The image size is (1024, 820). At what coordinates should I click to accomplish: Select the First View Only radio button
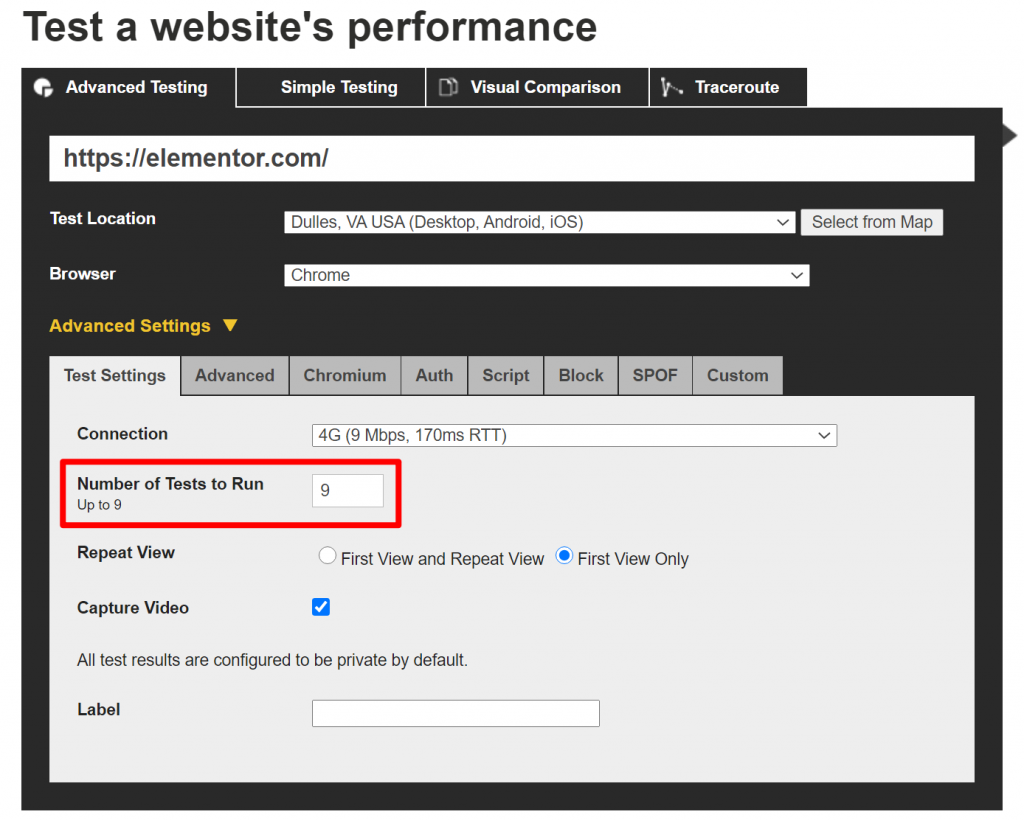(564, 557)
